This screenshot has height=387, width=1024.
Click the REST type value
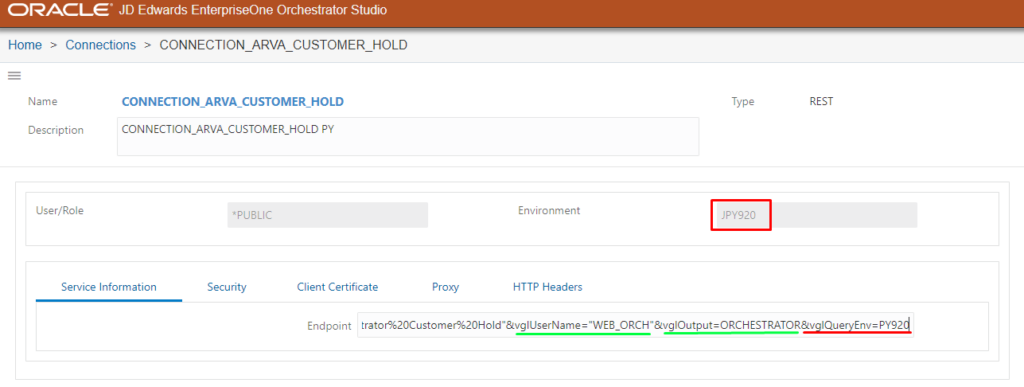821,102
